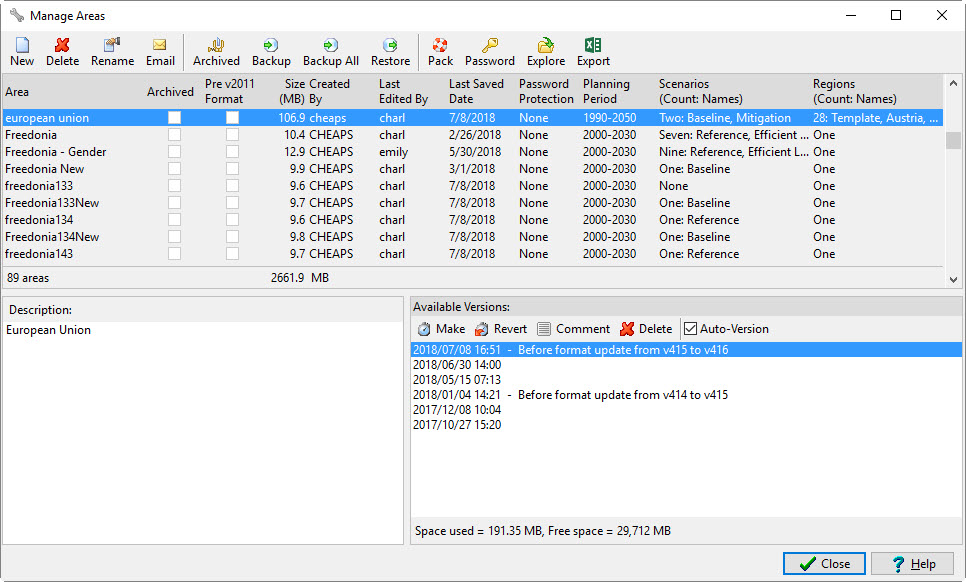Sort by Size (MB) column header
The image size is (966, 582).
(x=294, y=91)
